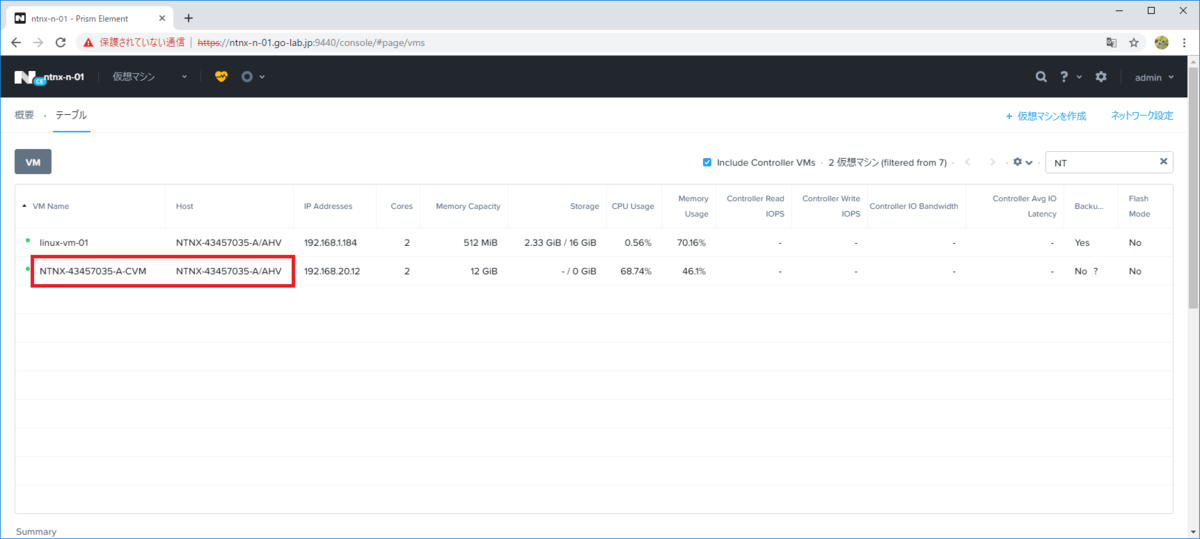Expand the 仮想マシン navigation dropdown
Image resolution: width=1200 pixels, height=539 pixels.
(148, 77)
